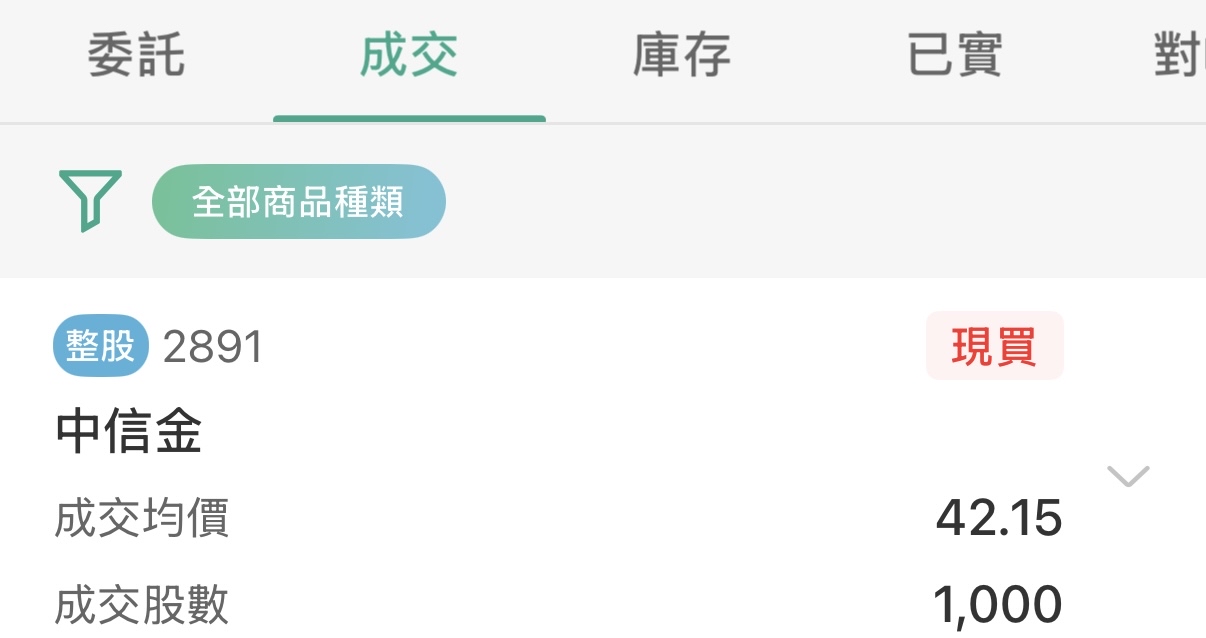Open the 中信金 stock name
This screenshot has height=638, width=1206.
pyautogui.click(x=129, y=432)
